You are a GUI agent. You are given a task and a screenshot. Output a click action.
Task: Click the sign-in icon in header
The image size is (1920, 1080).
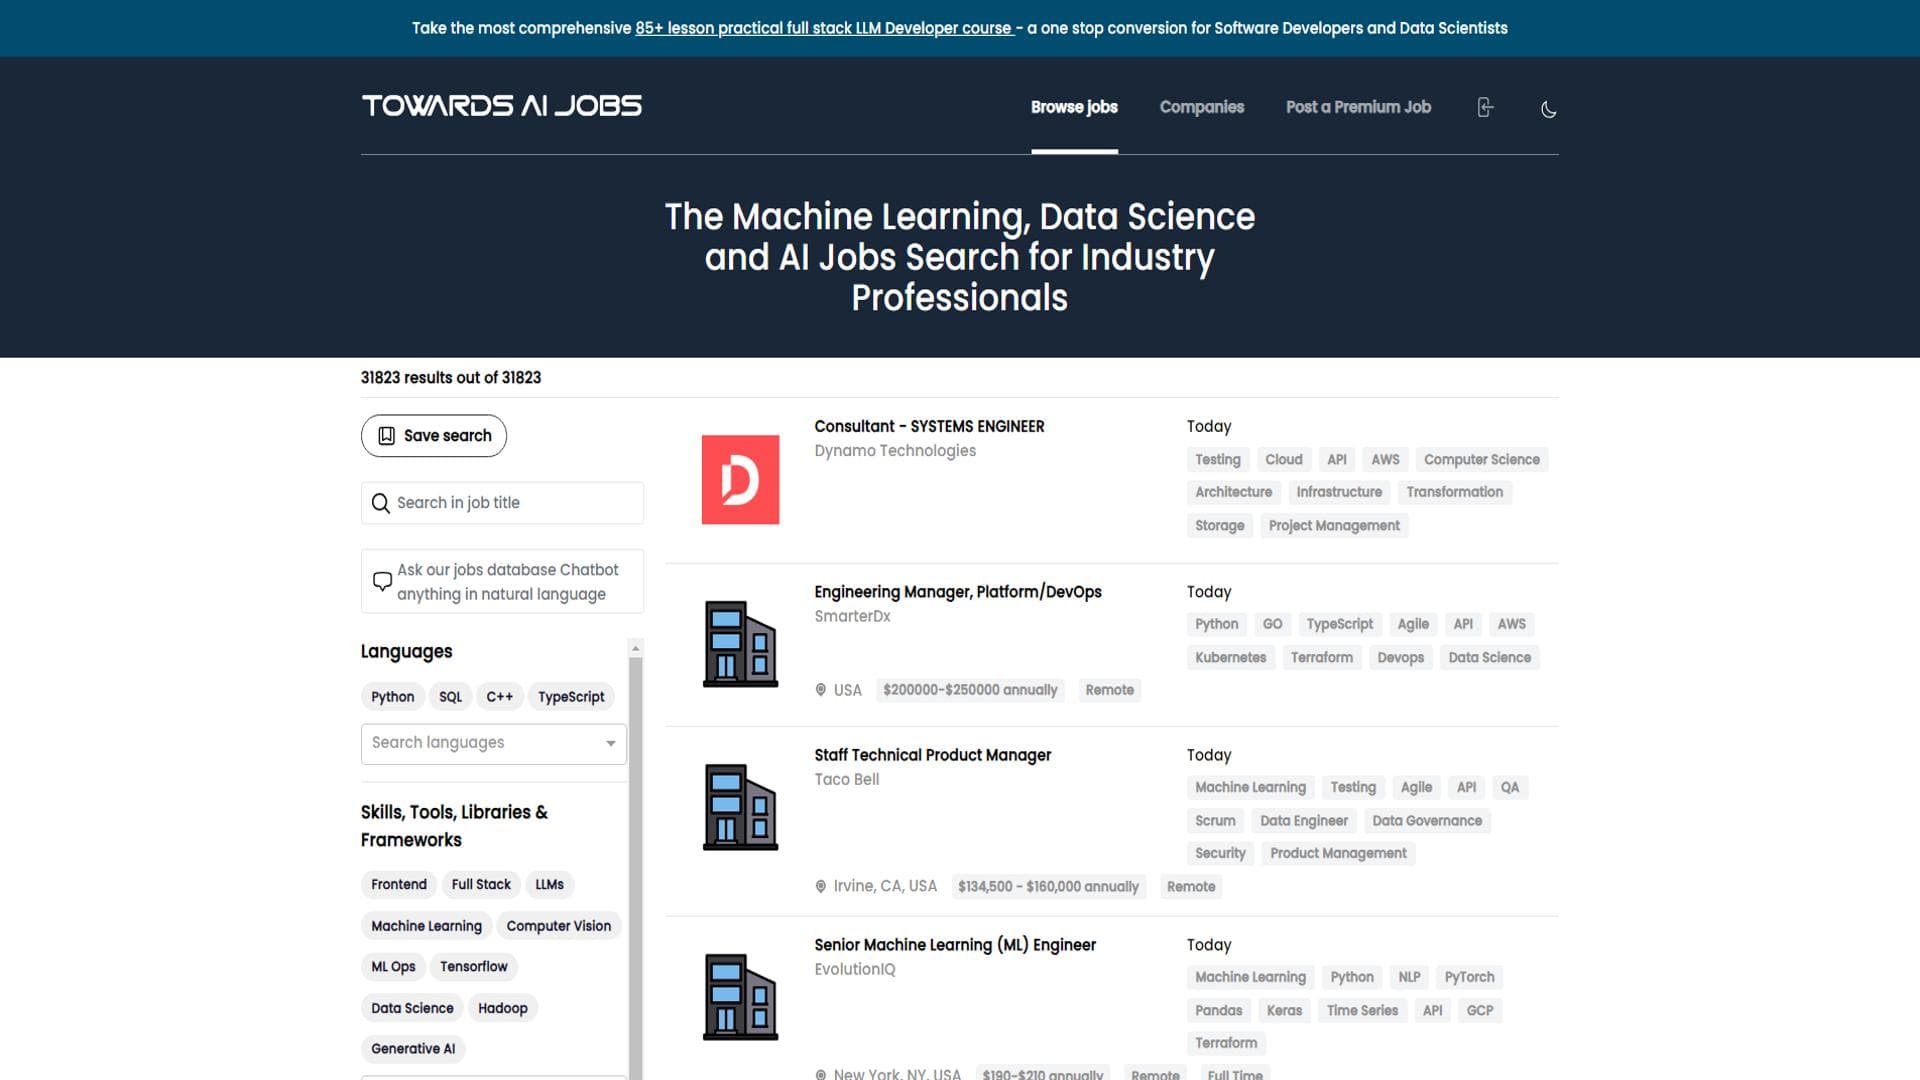point(1485,107)
